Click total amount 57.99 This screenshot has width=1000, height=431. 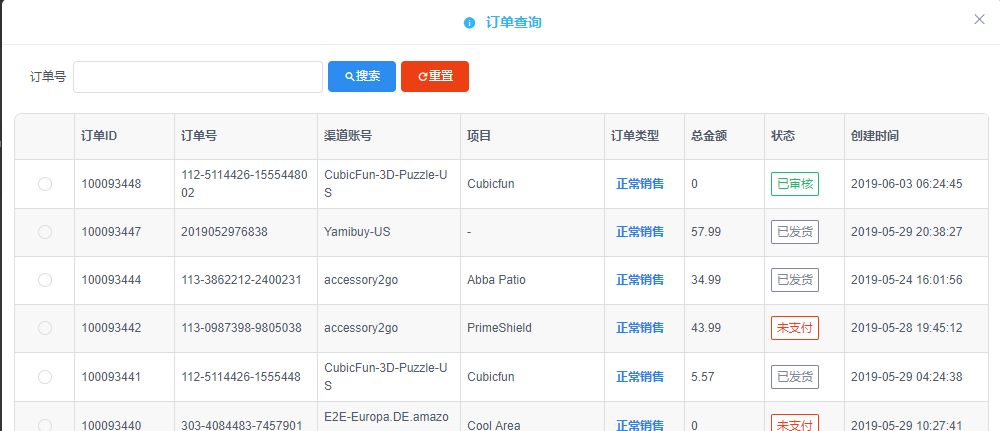pos(706,232)
